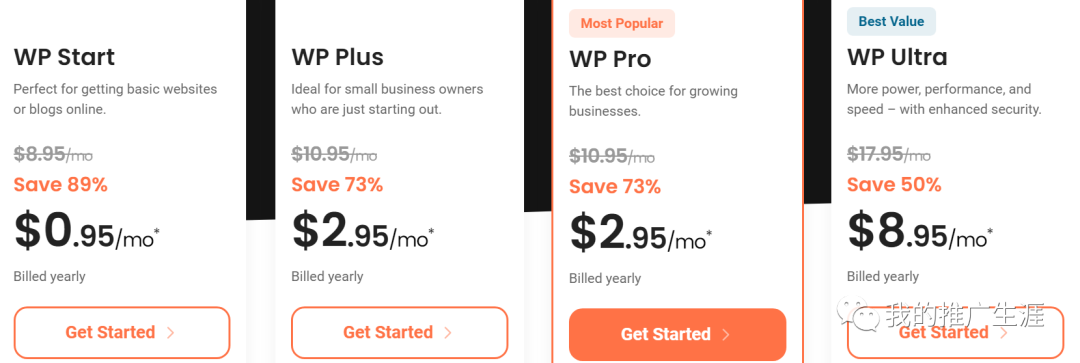Screen dimensions: 1080x363
Task: Click the WeChat logo watermark icon
Action: pos(858,315)
